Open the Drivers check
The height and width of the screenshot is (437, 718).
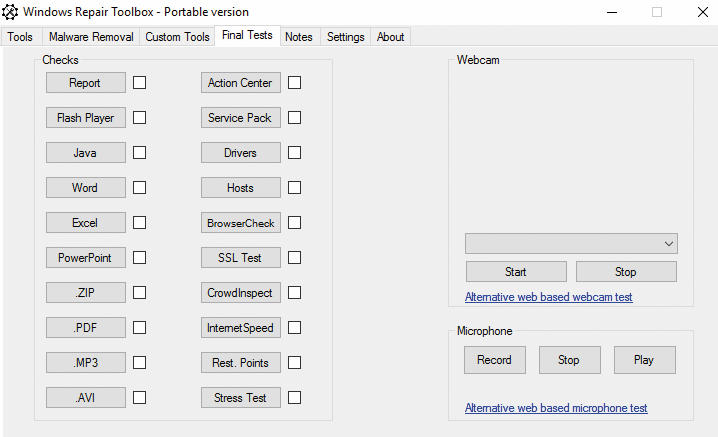[x=241, y=153]
